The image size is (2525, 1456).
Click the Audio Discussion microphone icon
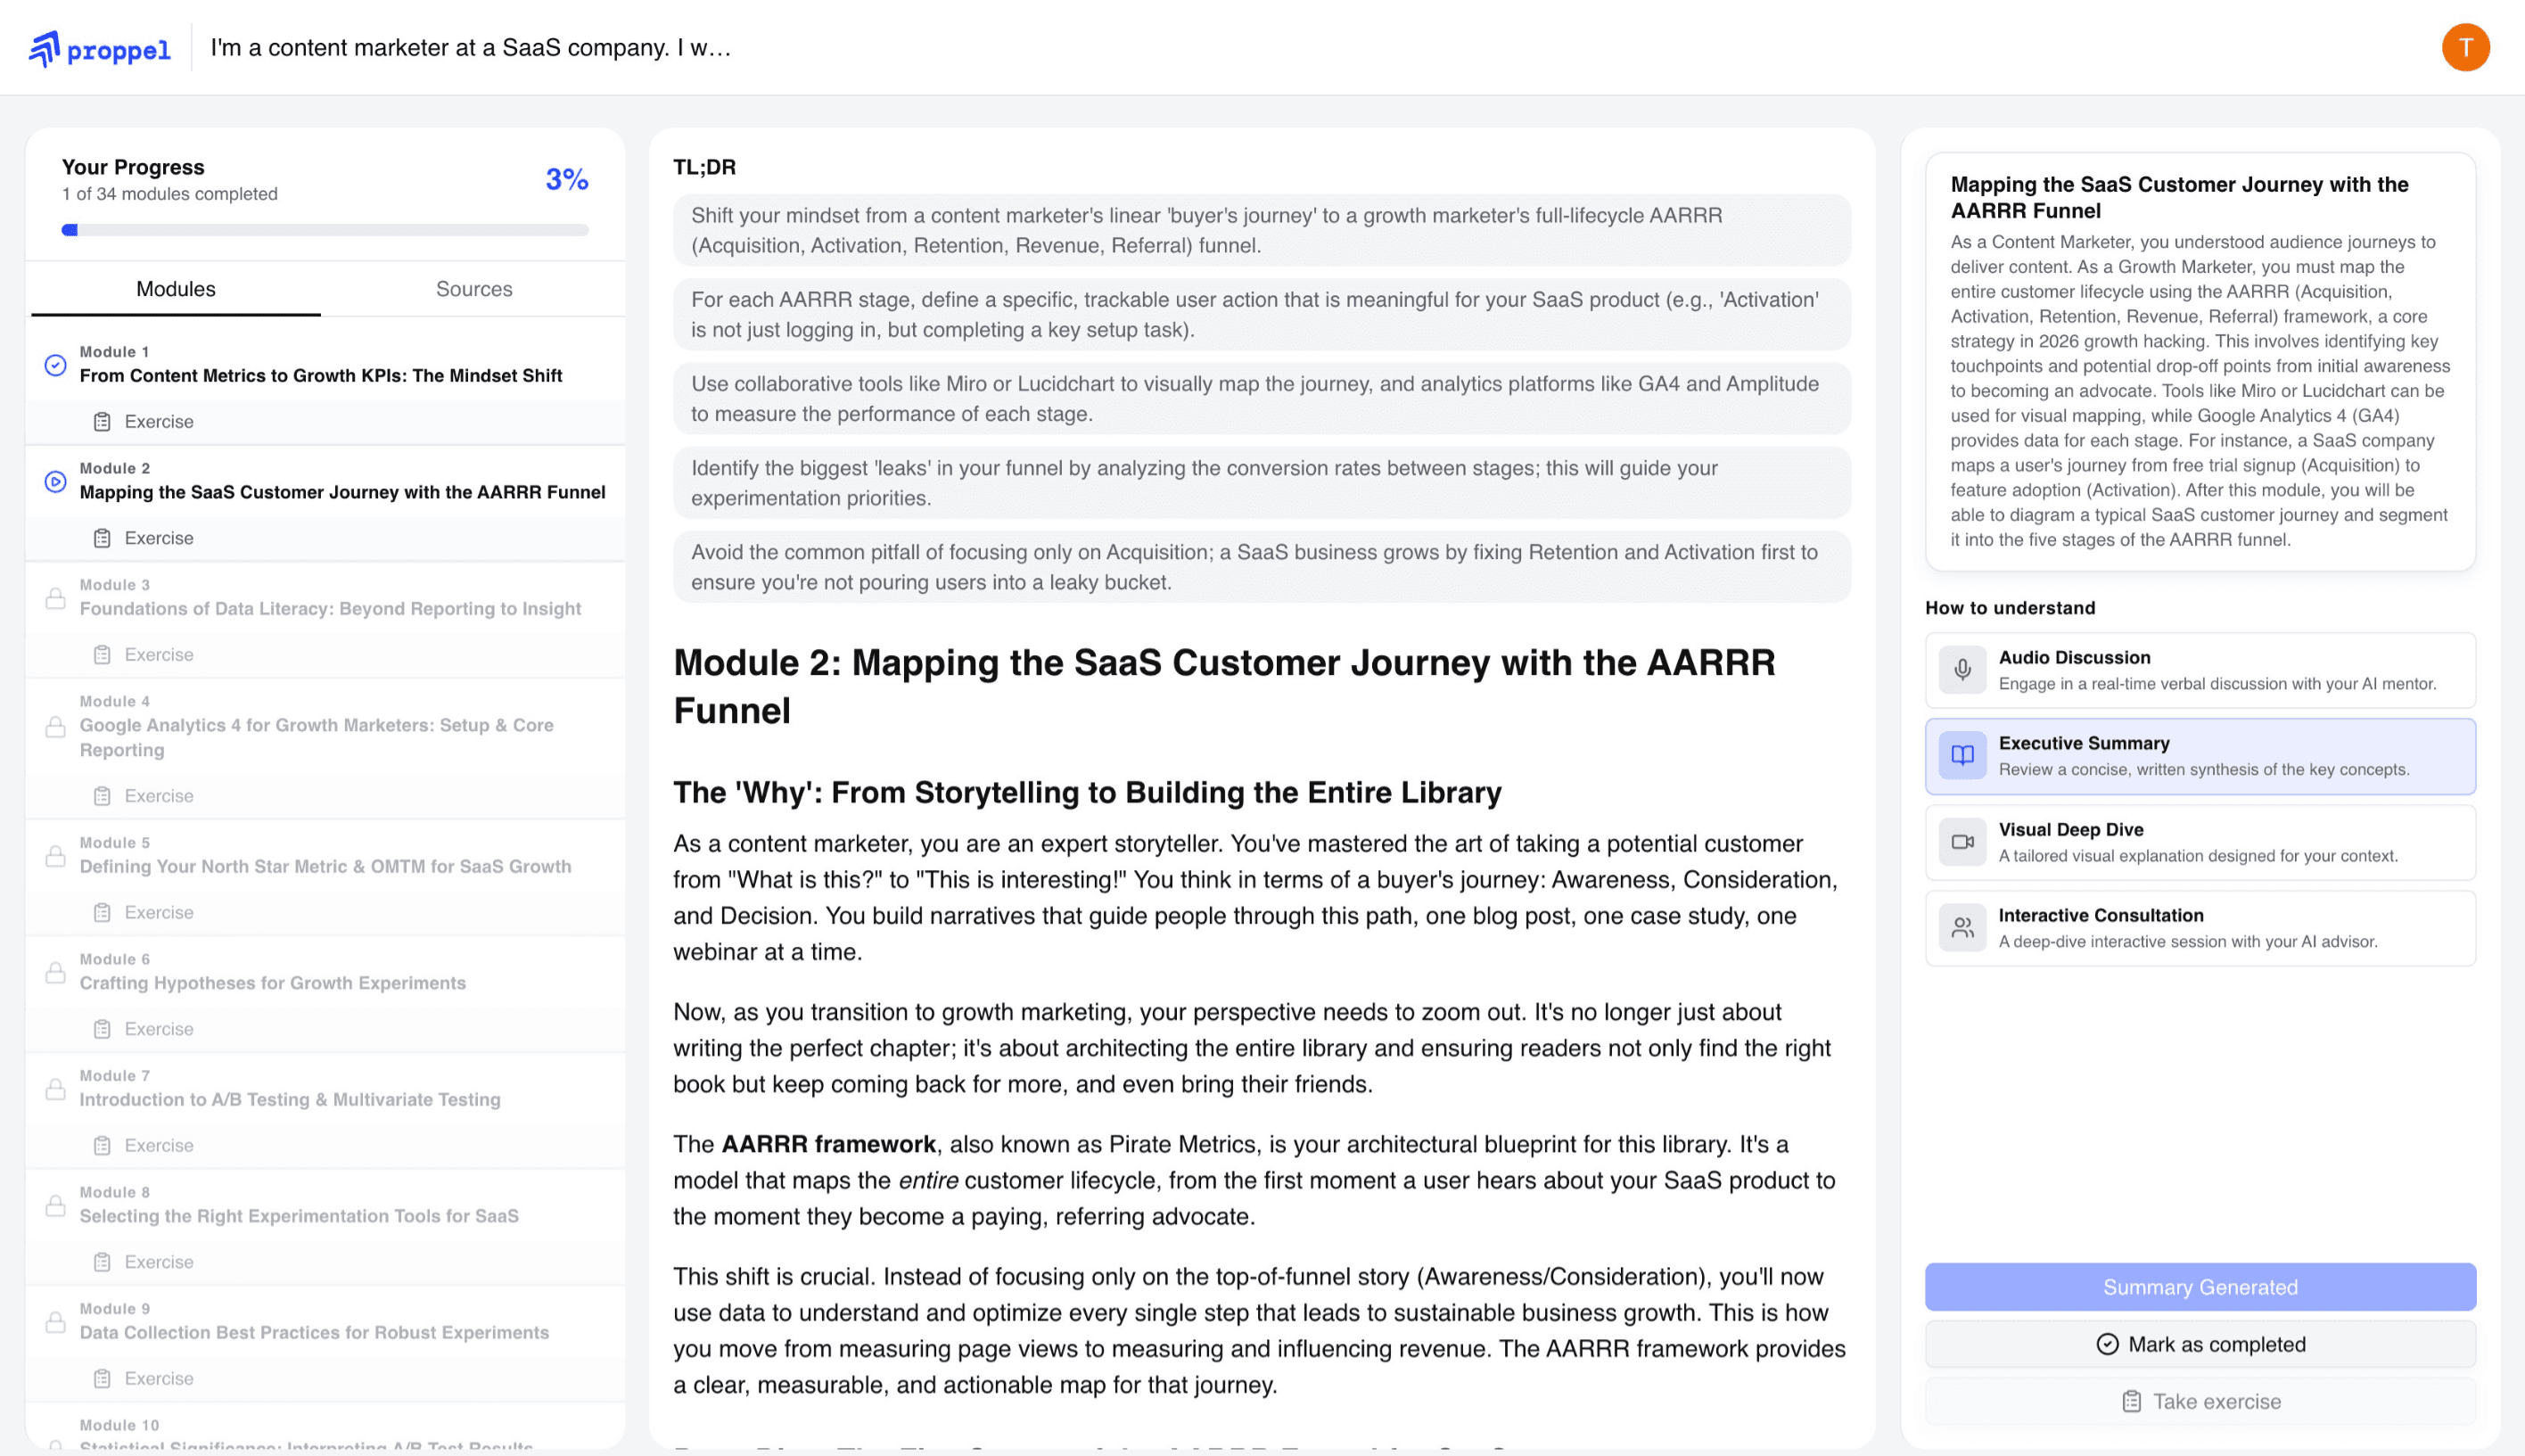[1962, 670]
